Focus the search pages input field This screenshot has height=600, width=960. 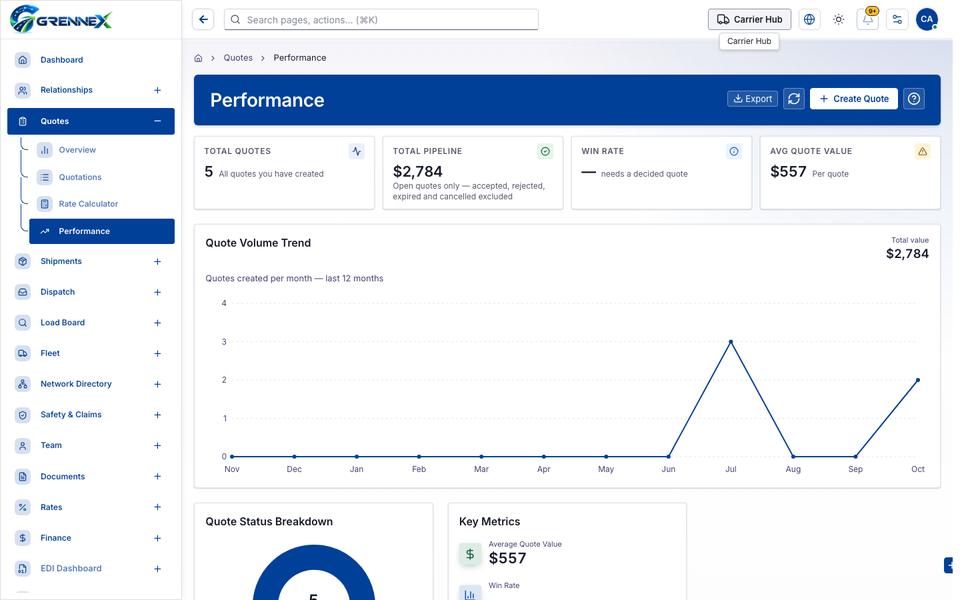pos(381,20)
